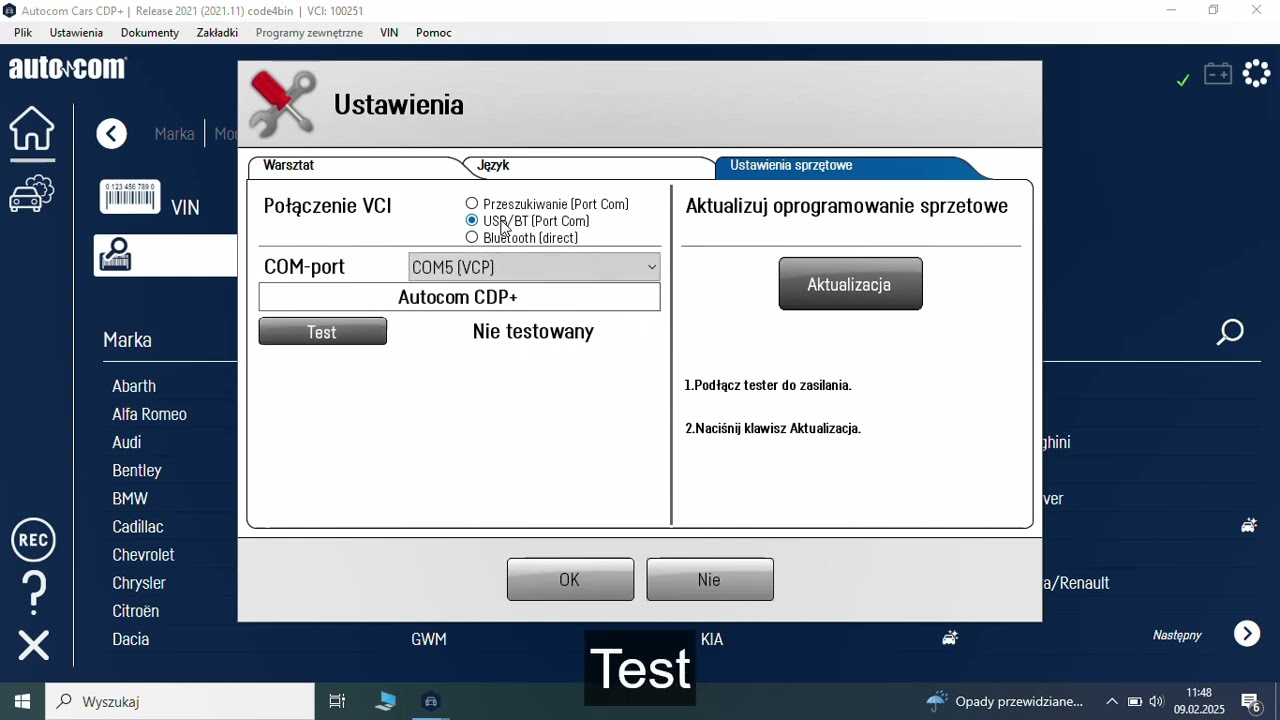The image size is (1280, 720).
Task: Select Citroën in the brand list
Action: 135,611
